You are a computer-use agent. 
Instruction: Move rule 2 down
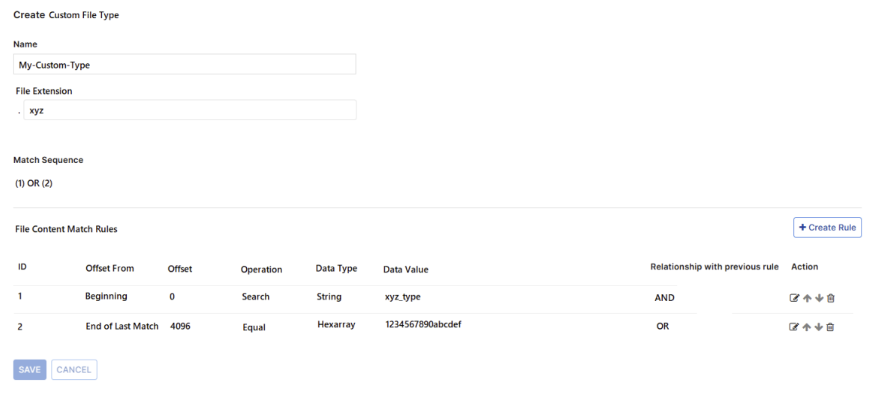pyautogui.click(x=818, y=327)
